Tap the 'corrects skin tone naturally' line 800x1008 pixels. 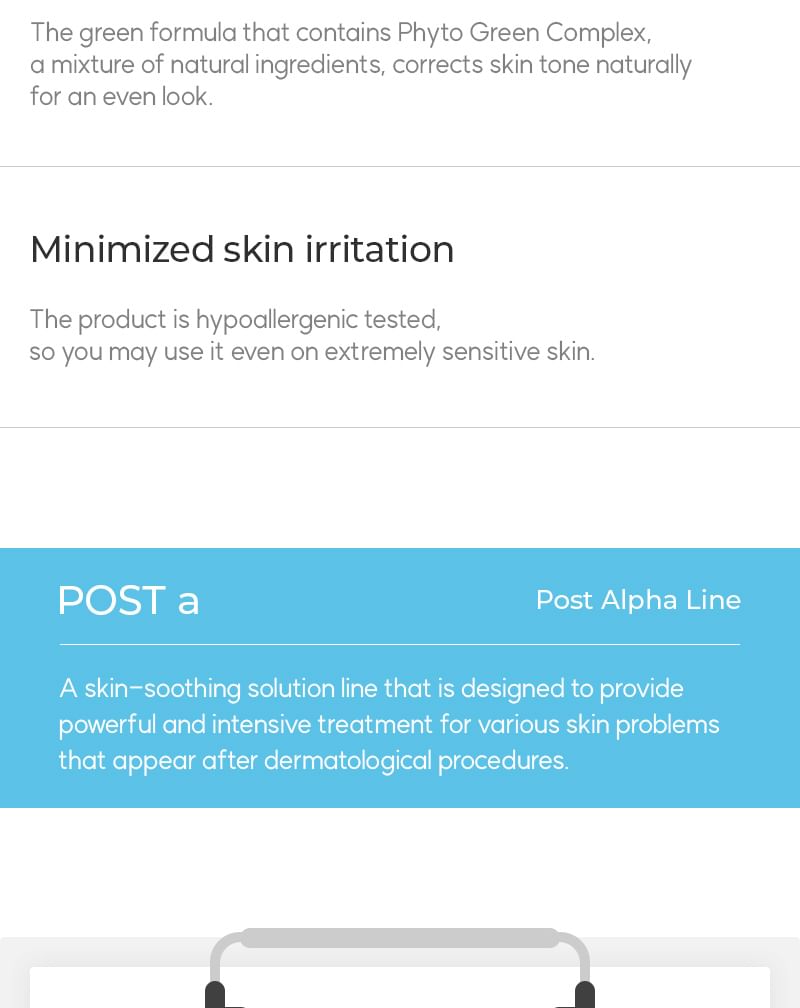point(360,66)
